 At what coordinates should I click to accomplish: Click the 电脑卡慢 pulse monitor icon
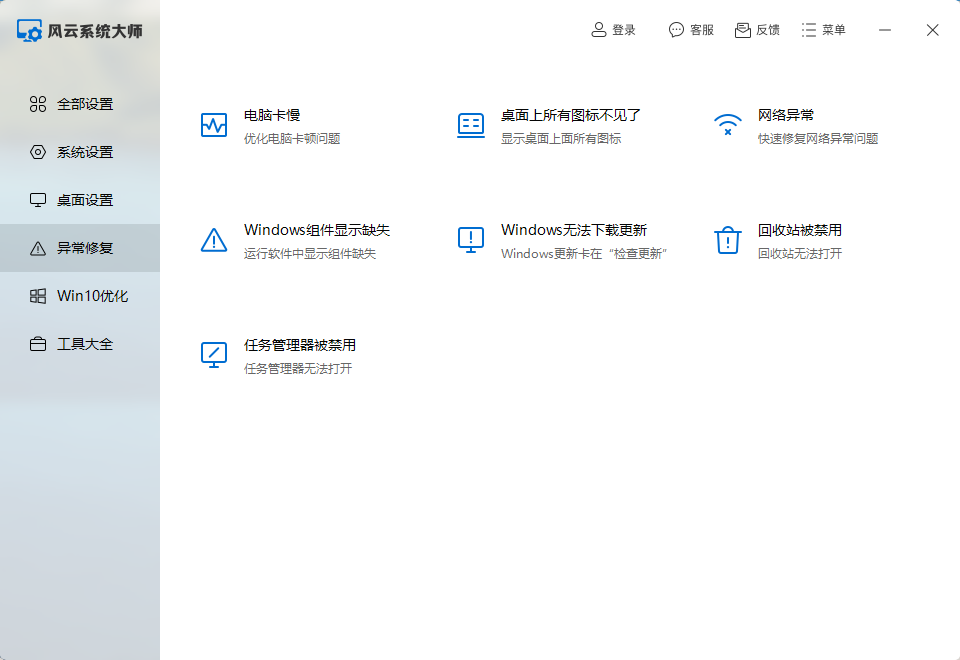214,125
